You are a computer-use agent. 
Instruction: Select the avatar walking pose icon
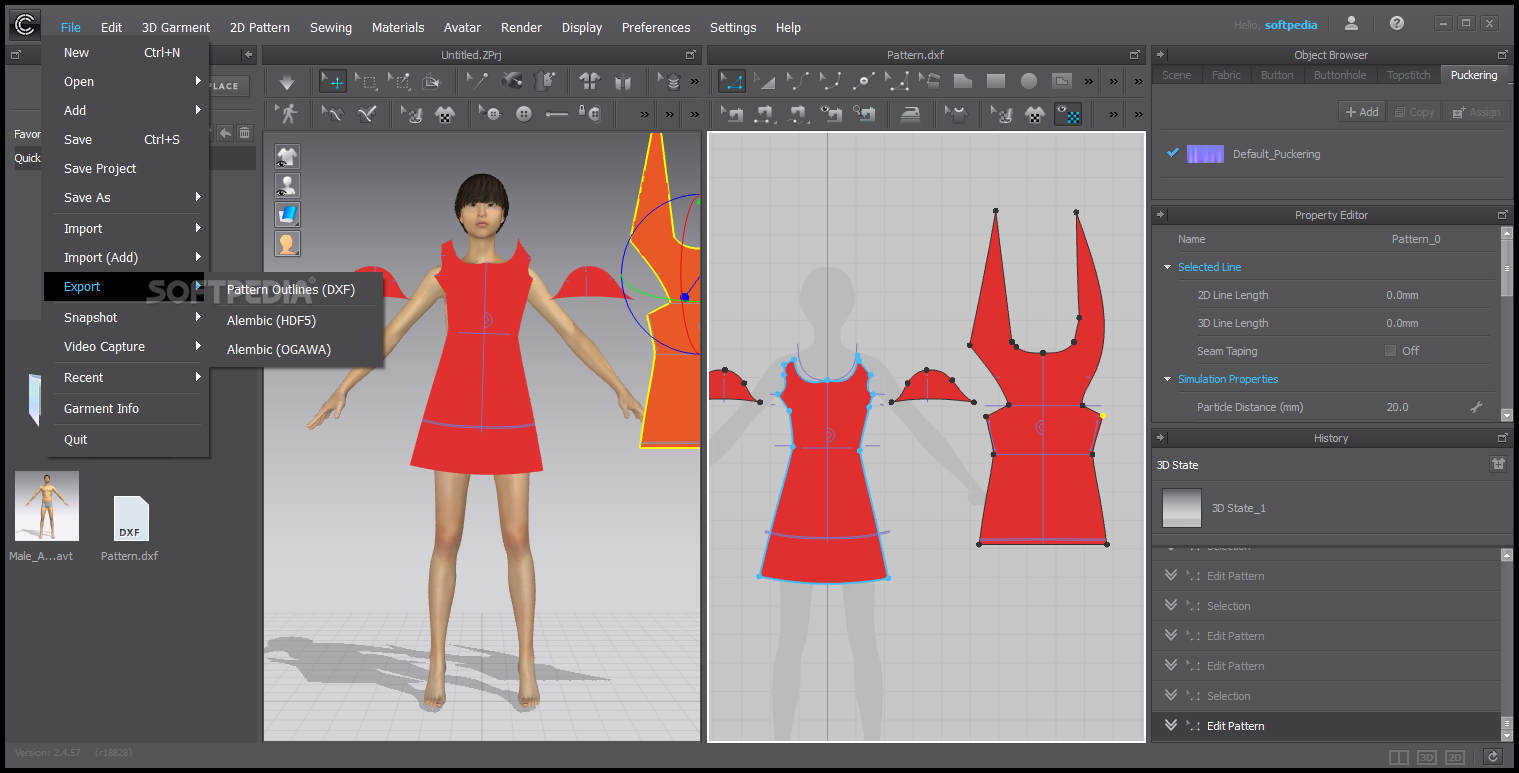[287, 114]
